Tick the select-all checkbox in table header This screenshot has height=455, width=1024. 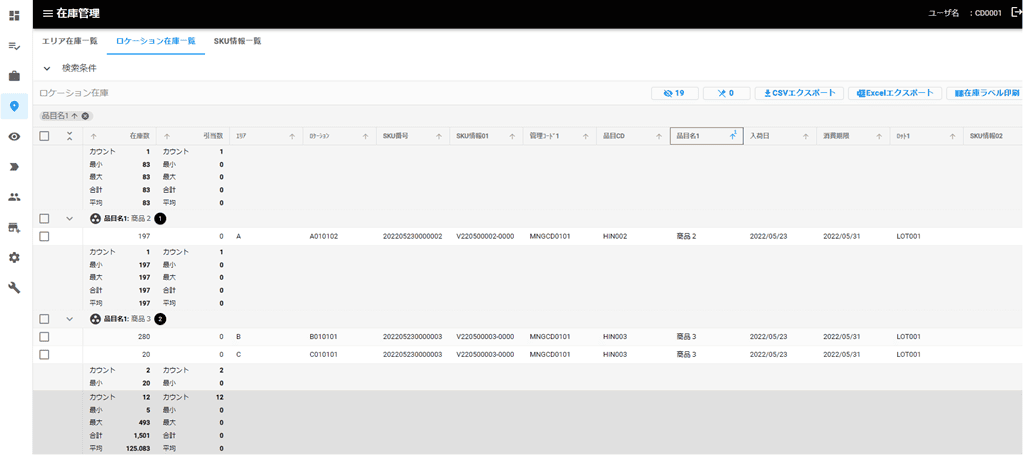coord(44,136)
